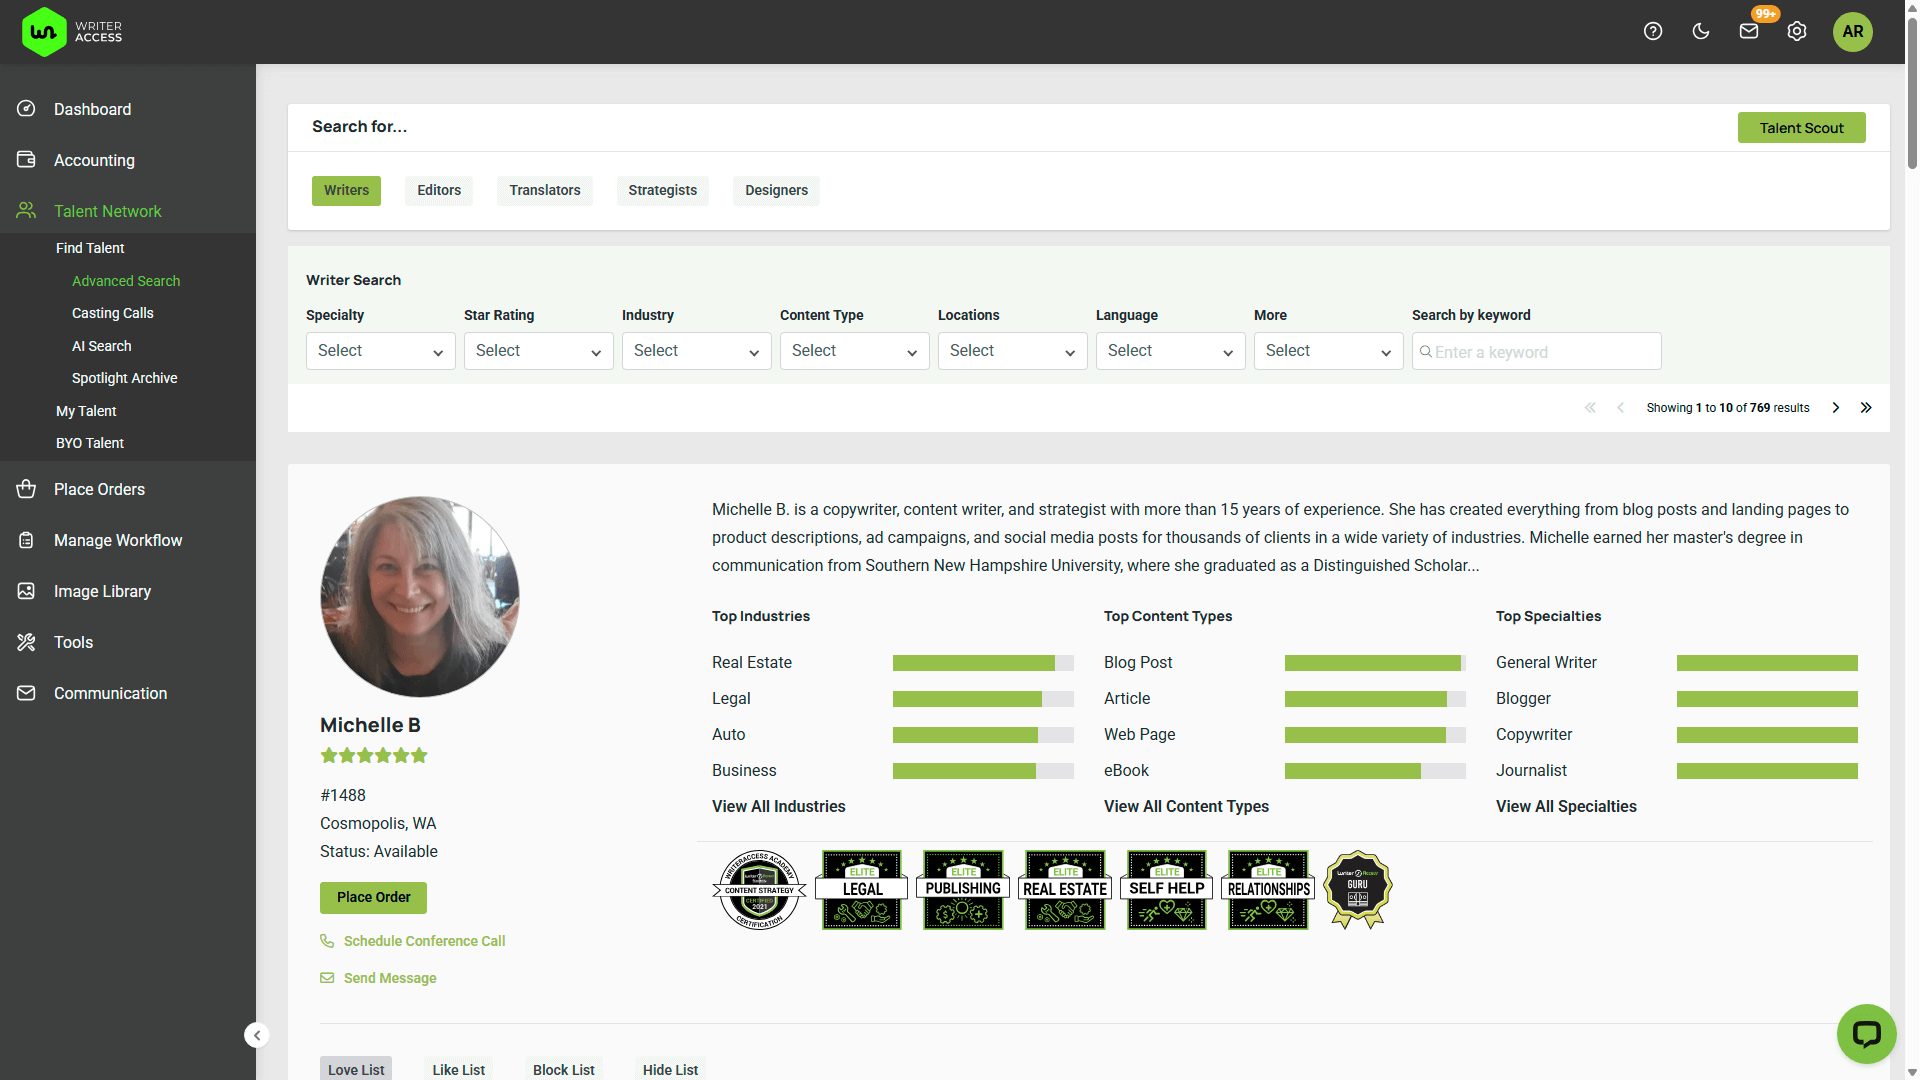The image size is (1920, 1080).
Task: Open the Locations dropdown
Action: pos(1012,351)
